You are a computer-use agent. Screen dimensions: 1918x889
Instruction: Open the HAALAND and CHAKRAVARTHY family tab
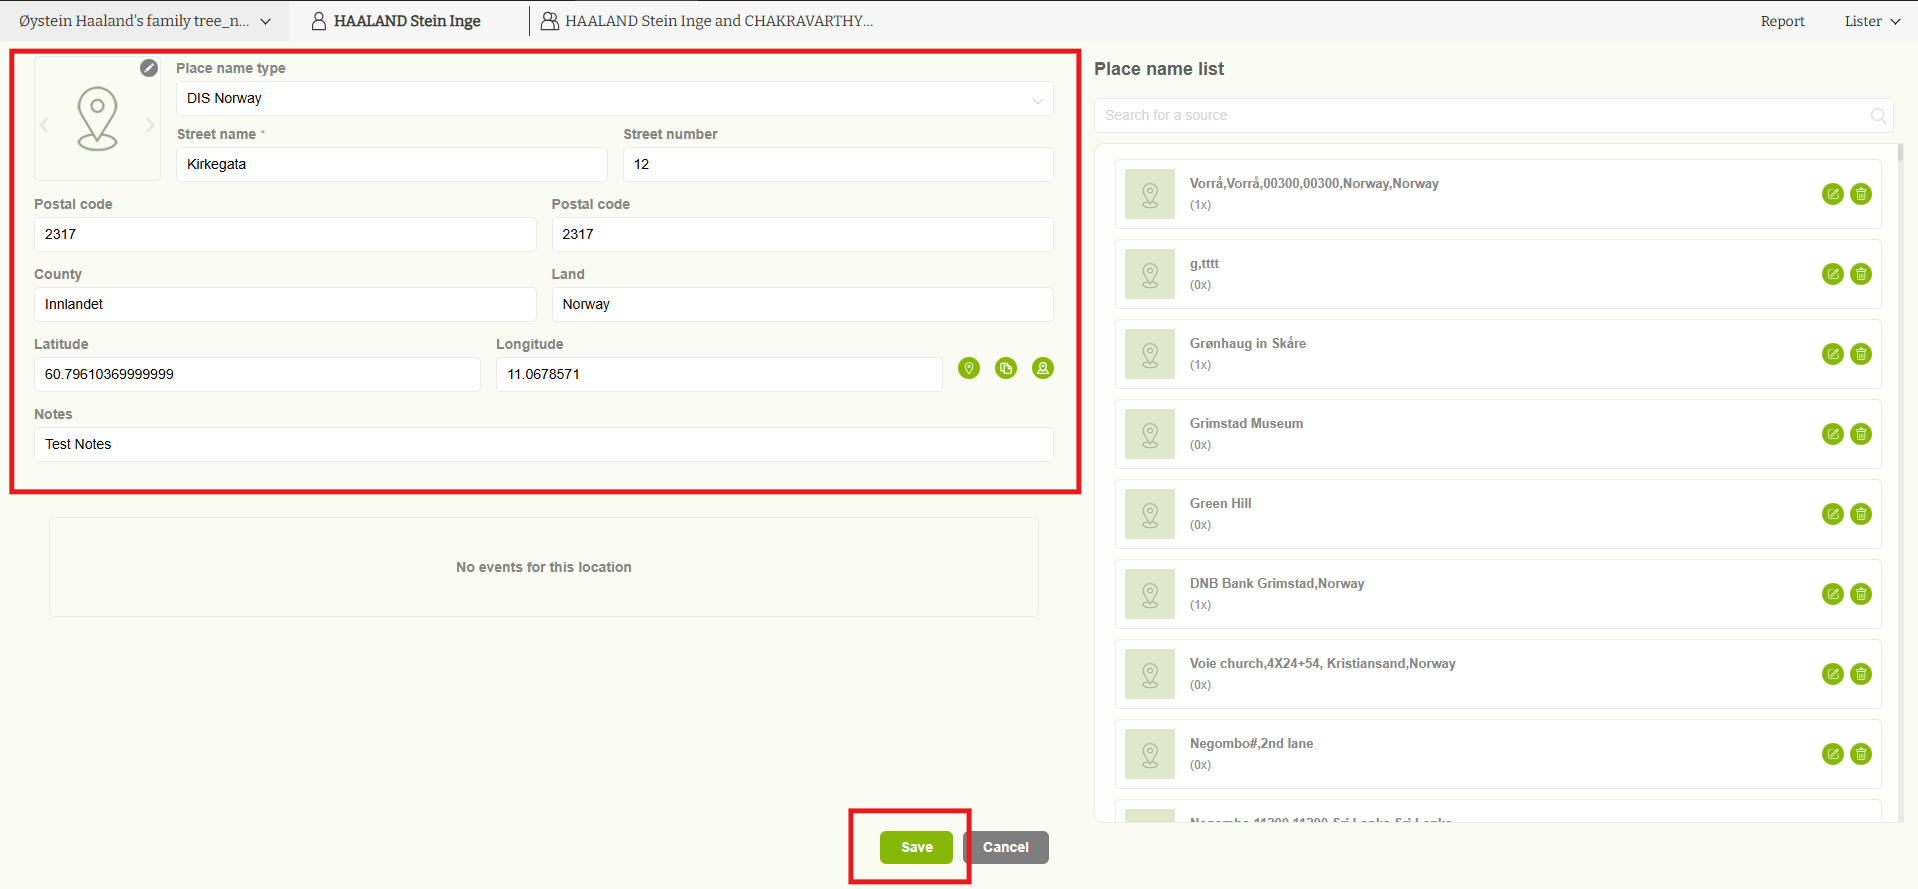[707, 21]
